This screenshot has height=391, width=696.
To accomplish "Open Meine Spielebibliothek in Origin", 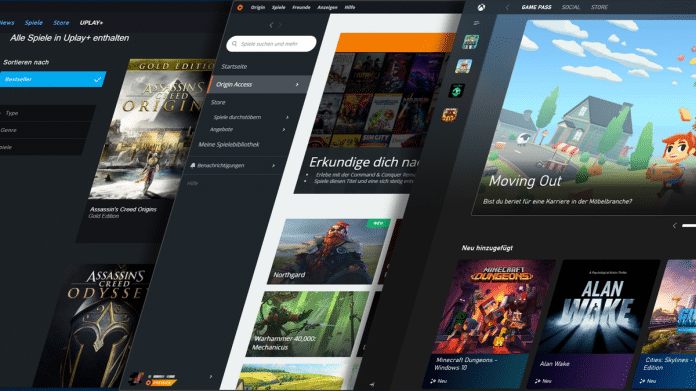I will click(229, 145).
